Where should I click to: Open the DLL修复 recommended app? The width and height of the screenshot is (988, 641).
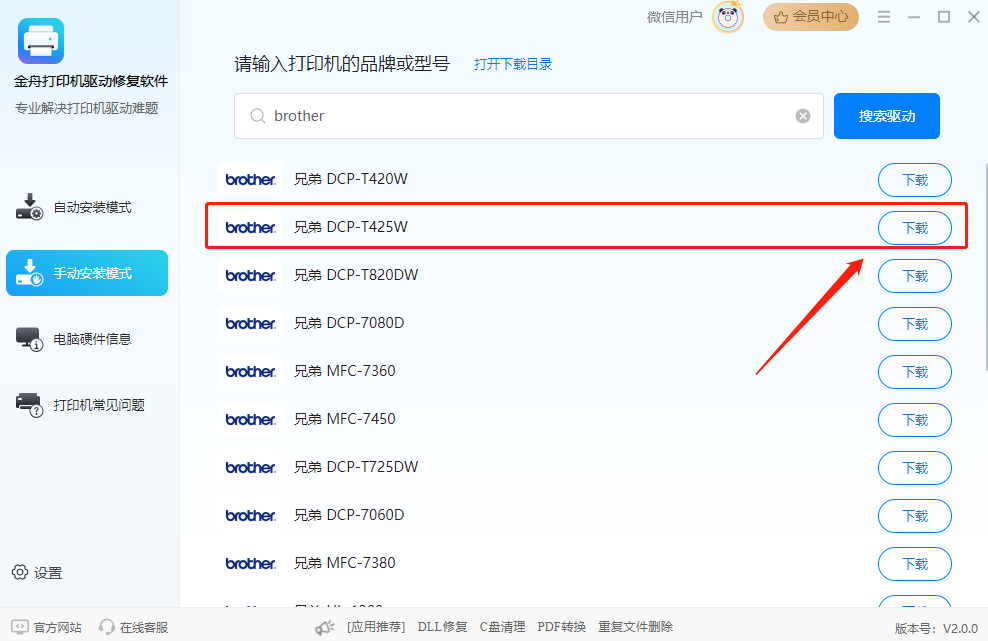coord(442,627)
